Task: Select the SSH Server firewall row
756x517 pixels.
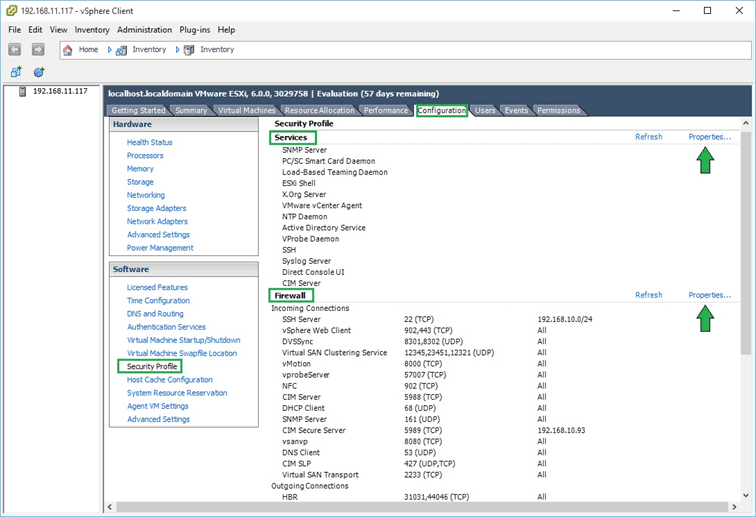Action: pyautogui.click(x=437, y=319)
